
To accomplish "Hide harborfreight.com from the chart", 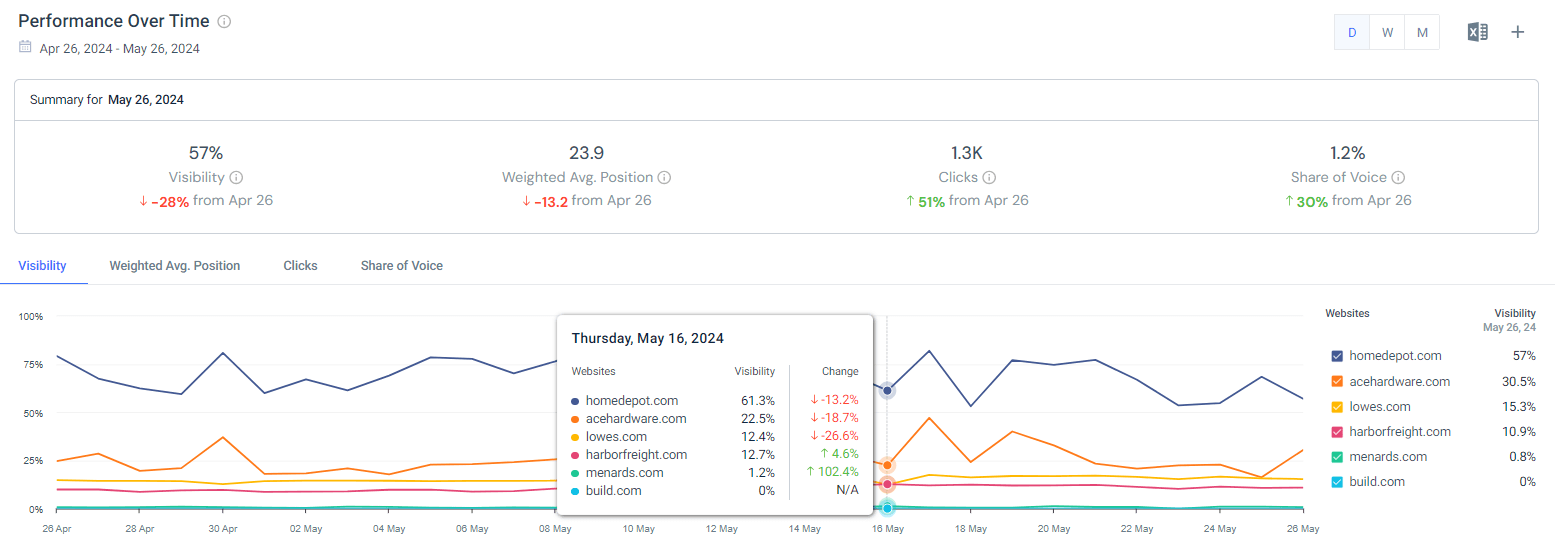I will click(1338, 431).
